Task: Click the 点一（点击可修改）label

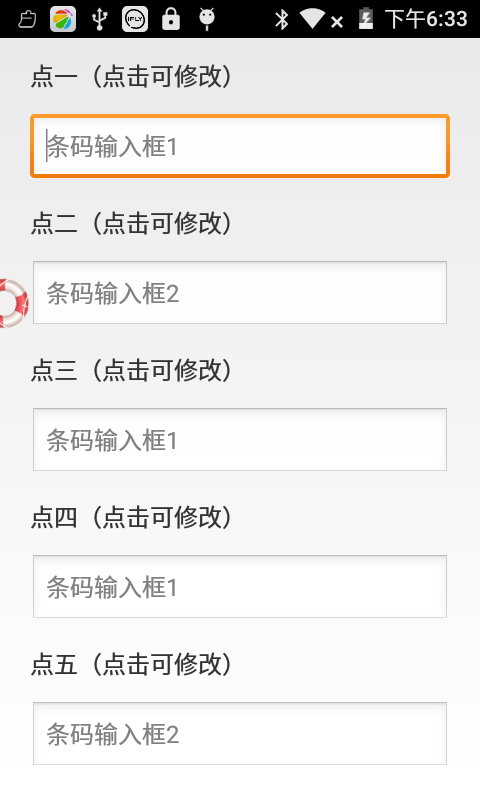Action: tap(131, 77)
